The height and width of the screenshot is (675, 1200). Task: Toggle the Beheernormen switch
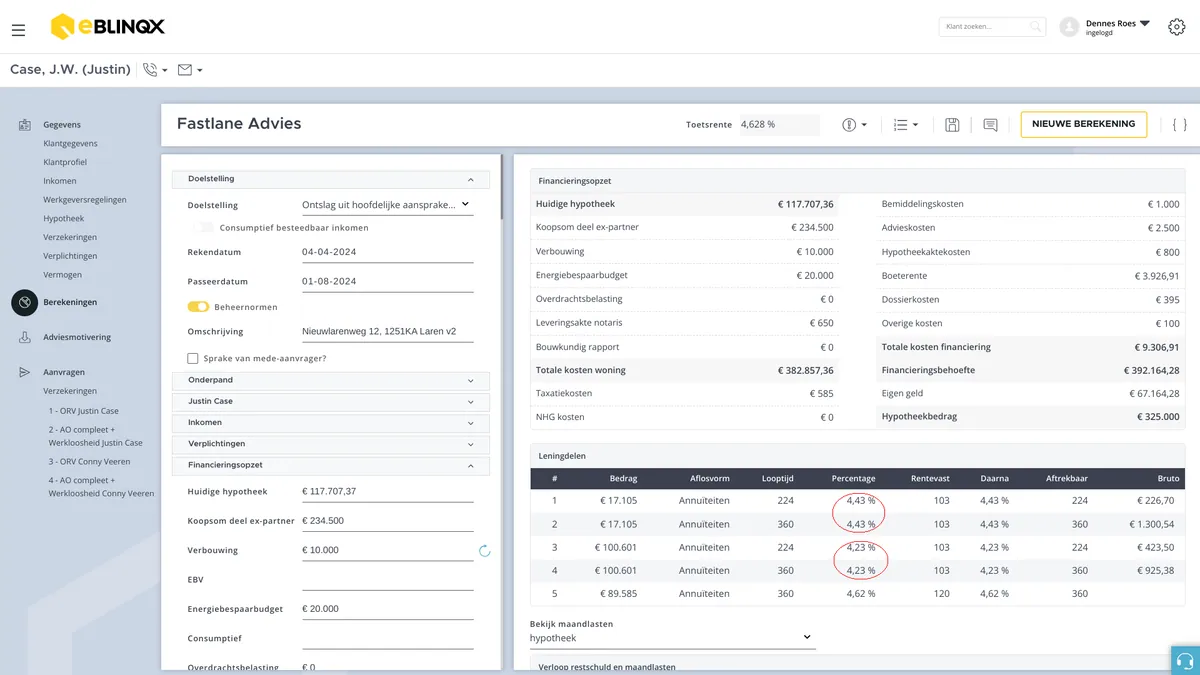click(x=198, y=307)
